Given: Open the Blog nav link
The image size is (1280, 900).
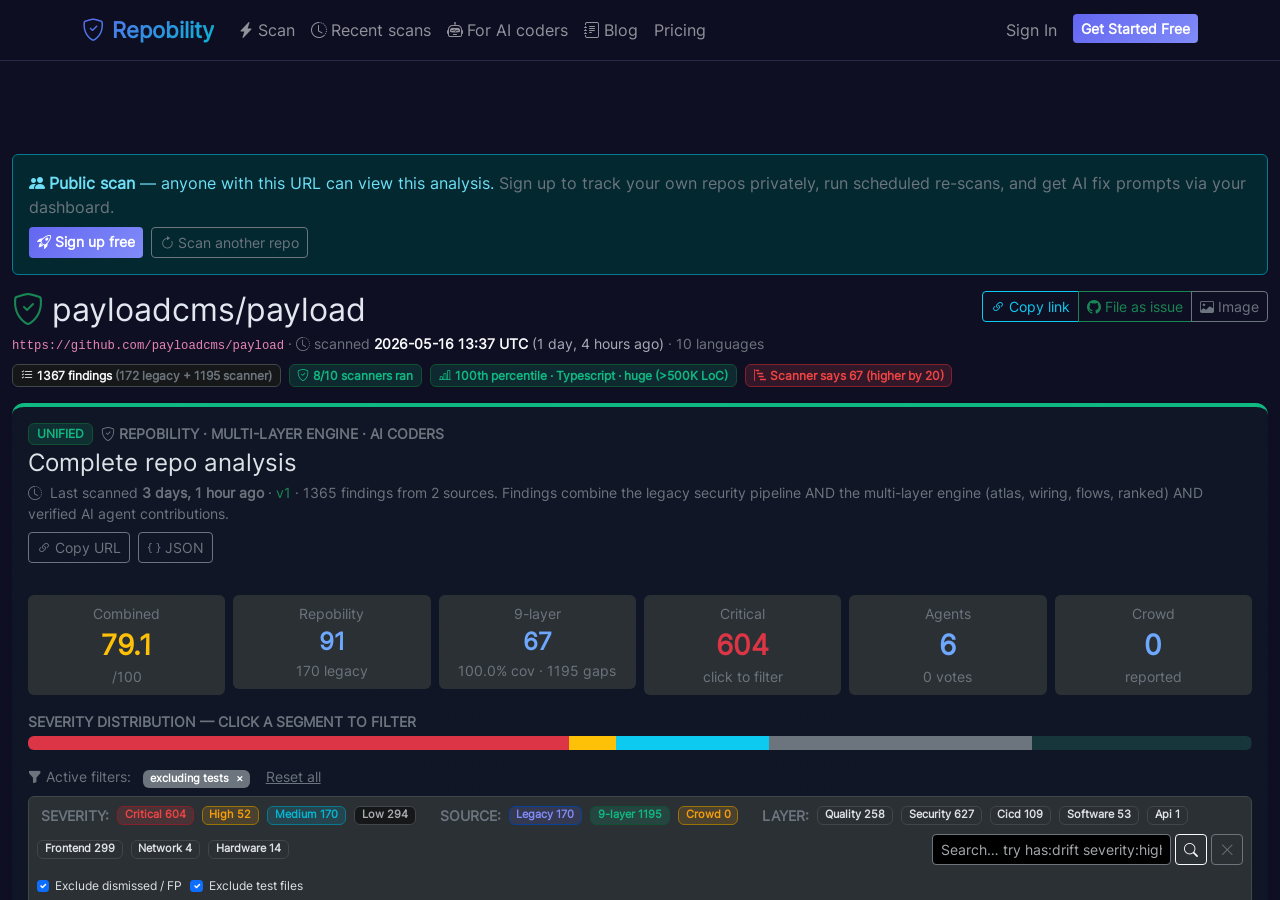Looking at the screenshot, I should [611, 30].
